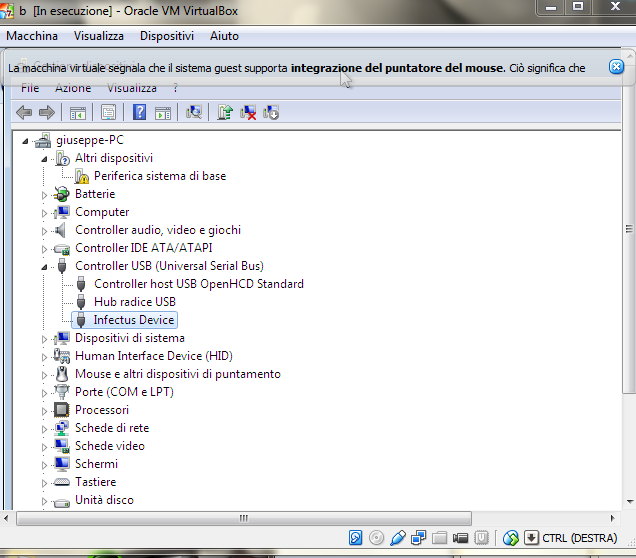Click the USB devices status bar icon
Screen dimensions: 636x558
tap(398, 538)
